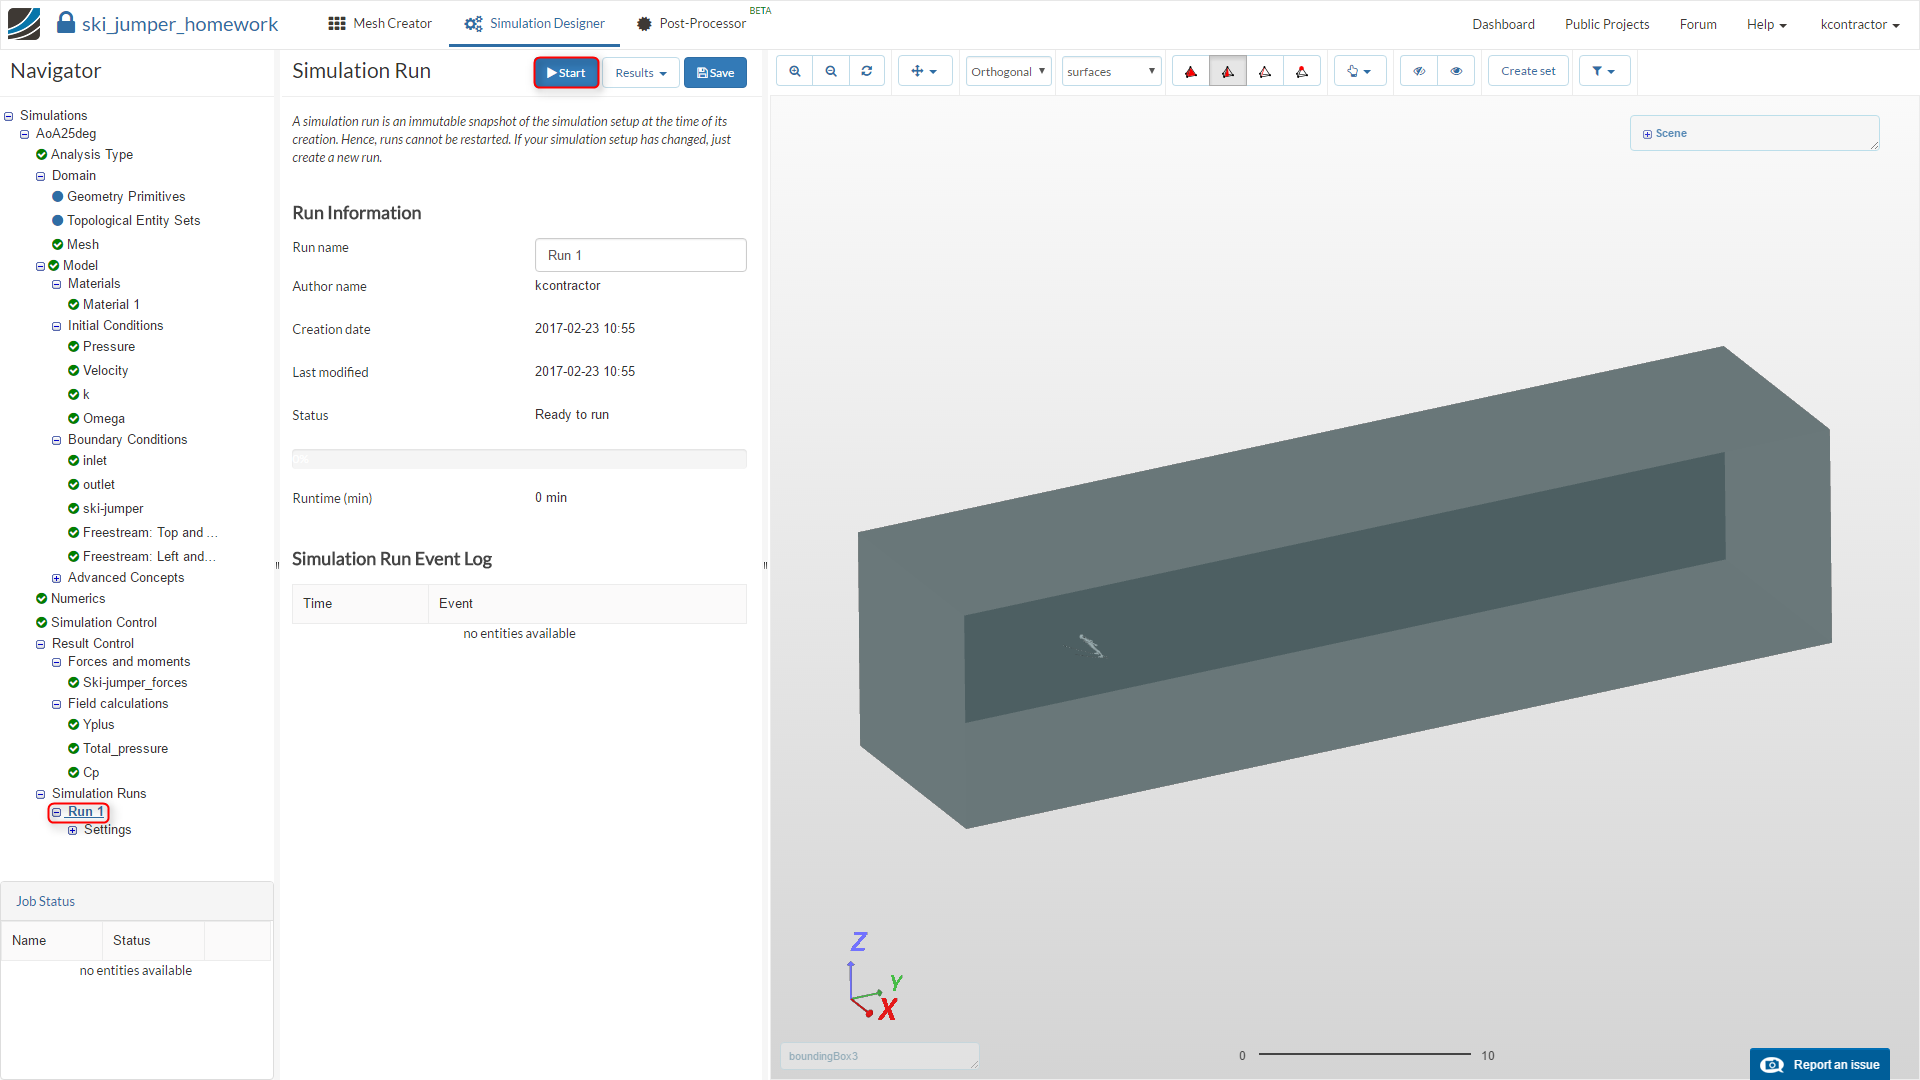
Task: Click the scale bar at bottom of viewer
Action: (x=1364, y=1054)
